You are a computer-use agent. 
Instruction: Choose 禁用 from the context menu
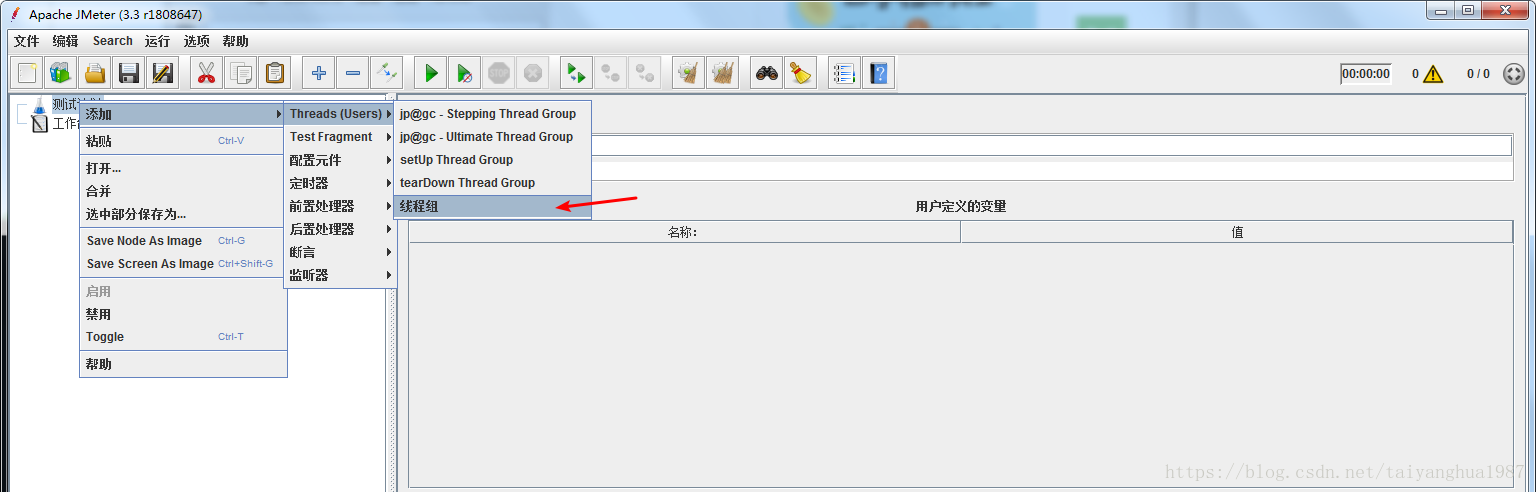183,314
